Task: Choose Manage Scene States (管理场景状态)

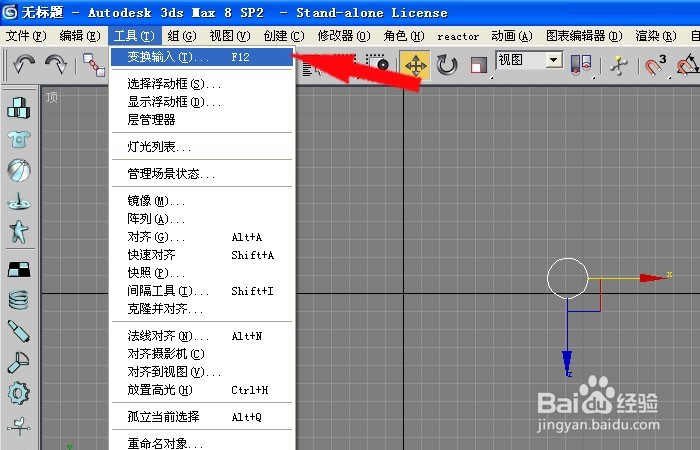Action: point(202,174)
